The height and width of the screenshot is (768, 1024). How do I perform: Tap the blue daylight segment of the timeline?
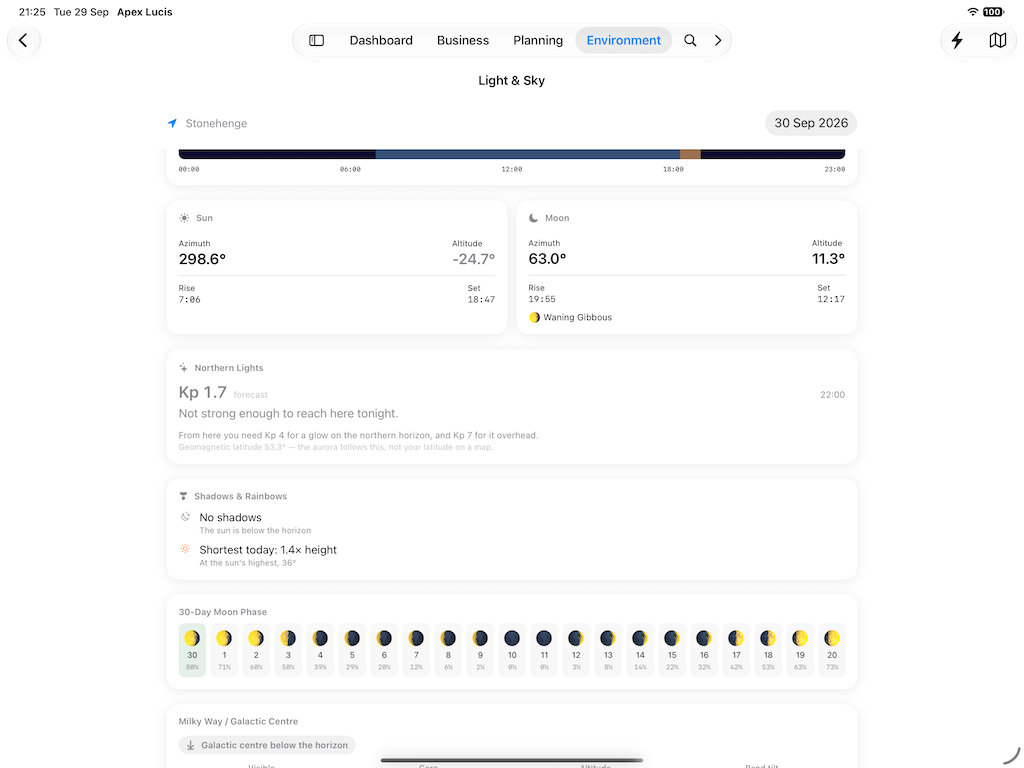point(528,154)
